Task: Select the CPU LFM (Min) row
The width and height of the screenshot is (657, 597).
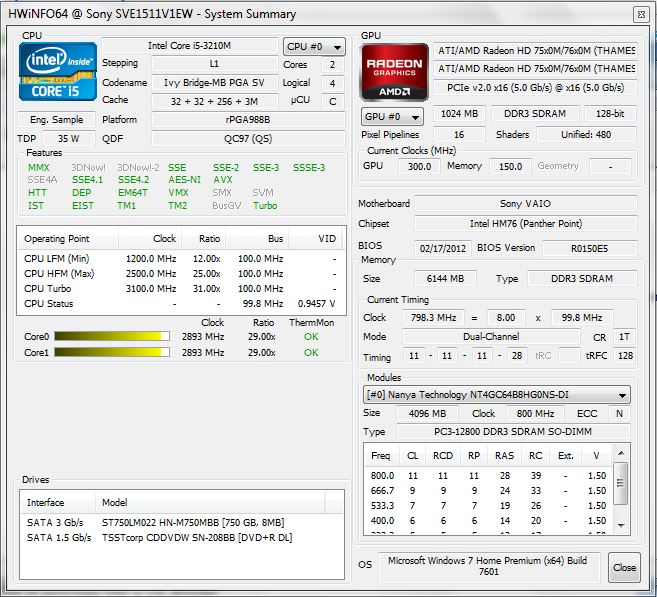Action: (x=181, y=258)
